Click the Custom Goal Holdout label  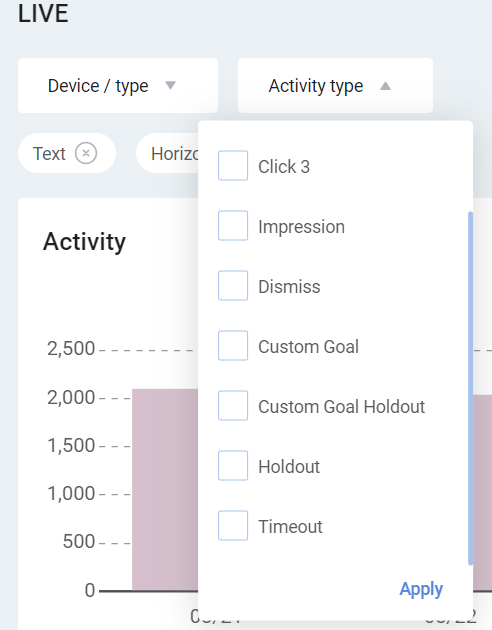(x=341, y=407)
